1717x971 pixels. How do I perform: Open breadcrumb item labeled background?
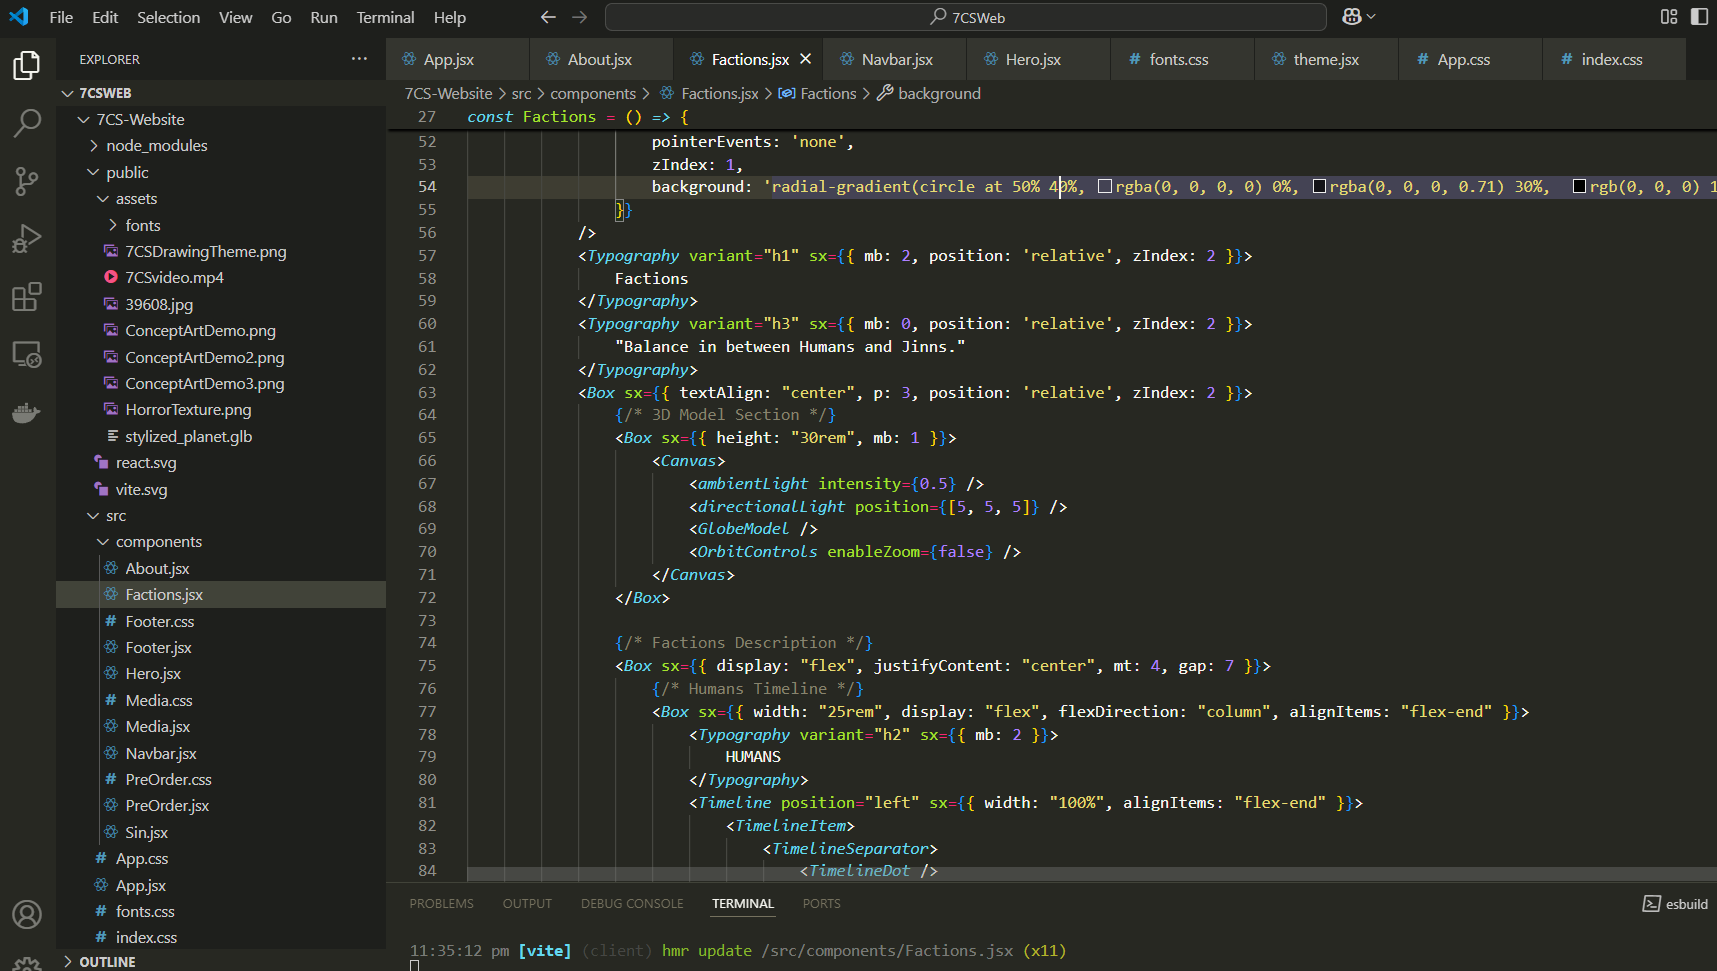coord(938,93)
